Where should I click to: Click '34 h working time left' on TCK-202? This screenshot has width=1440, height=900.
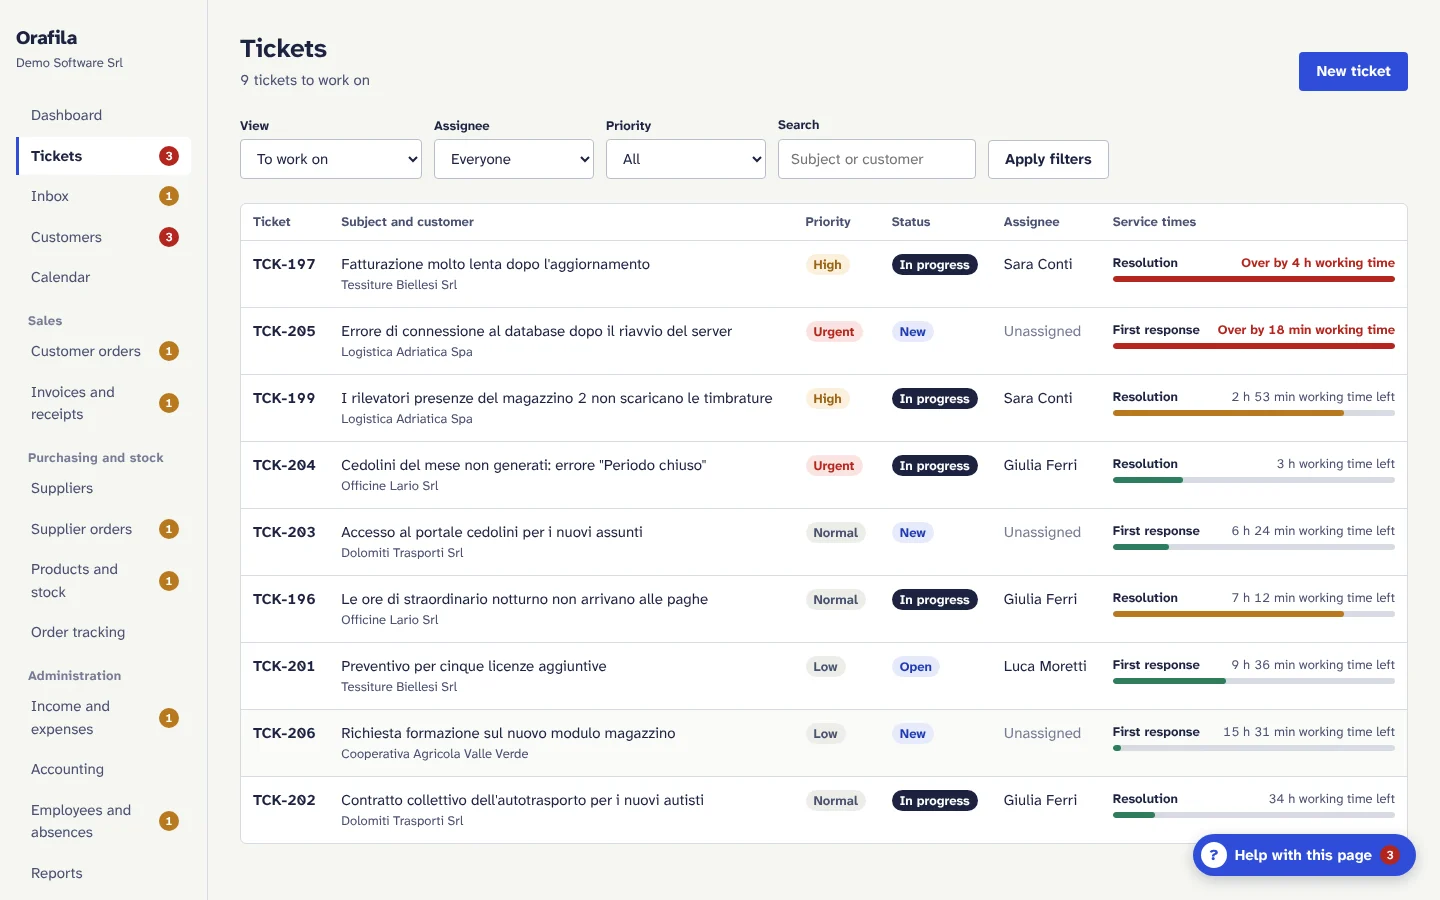coord(1331,799)
